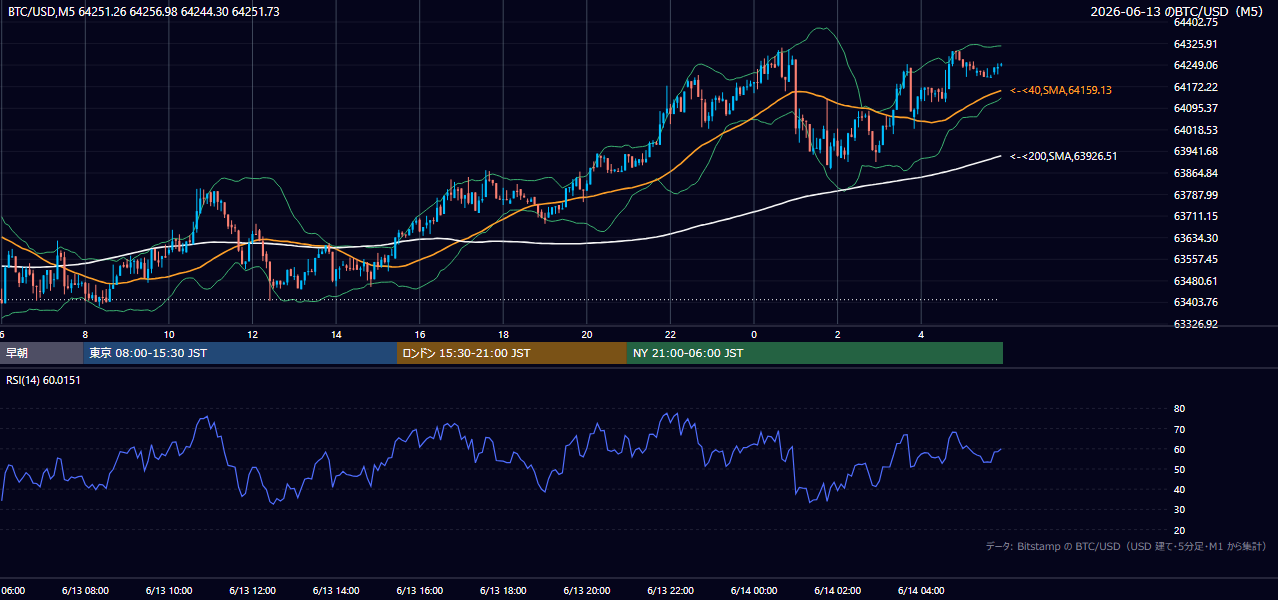Click price axis value 63326.92
The image size is (1278, 600).
[x=1195, y=324]
